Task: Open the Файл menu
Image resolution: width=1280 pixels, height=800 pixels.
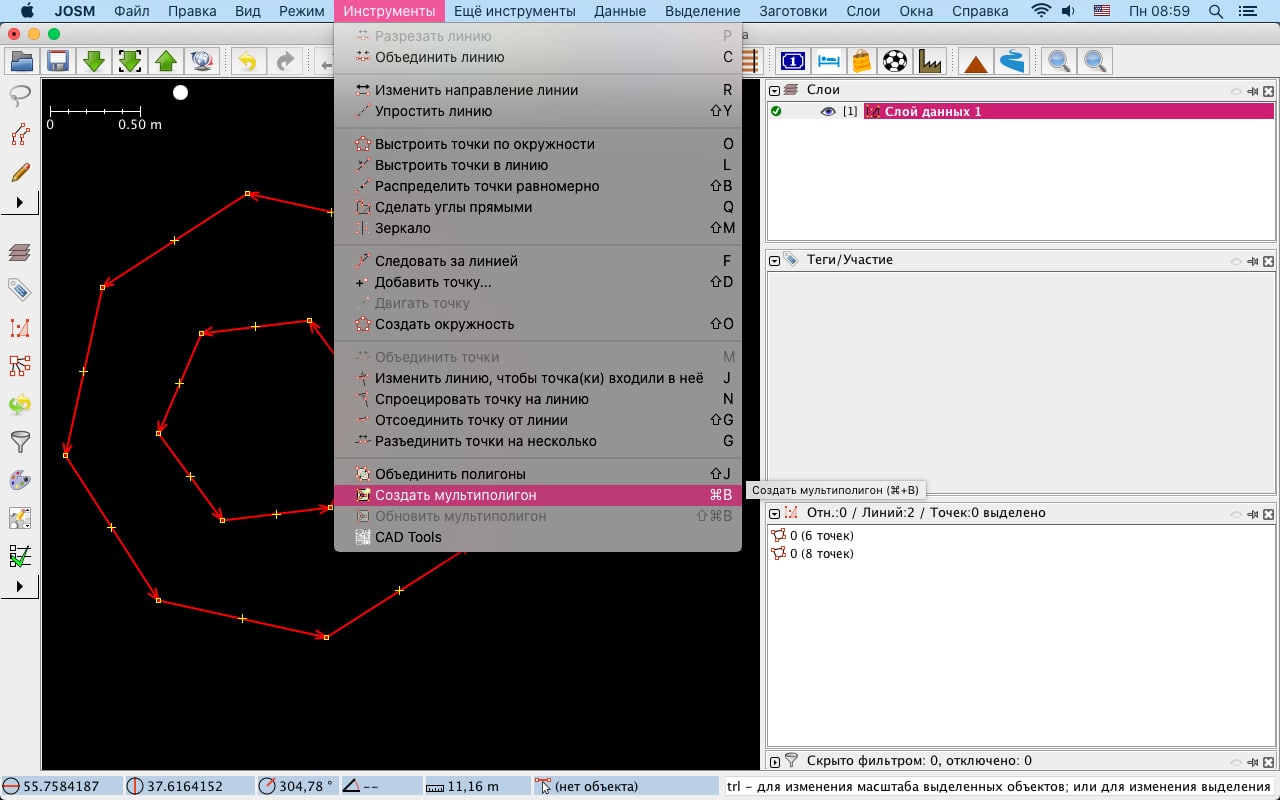Action: (132, 11)
